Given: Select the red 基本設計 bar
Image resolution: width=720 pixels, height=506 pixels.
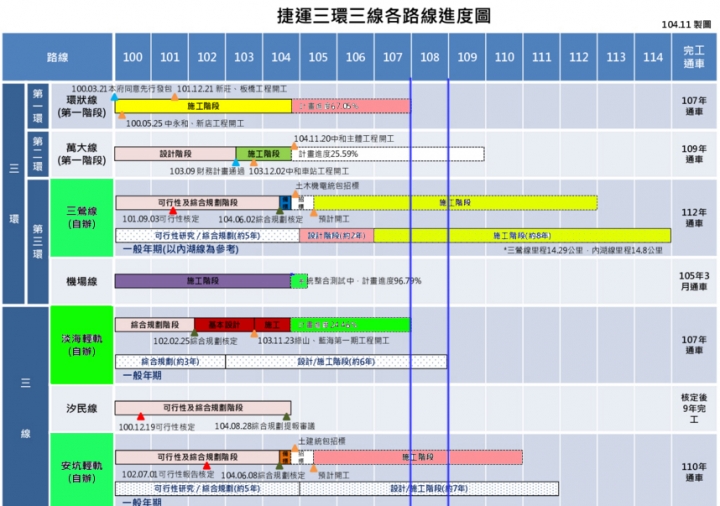Looking at the screenshot, I should 224,325.
